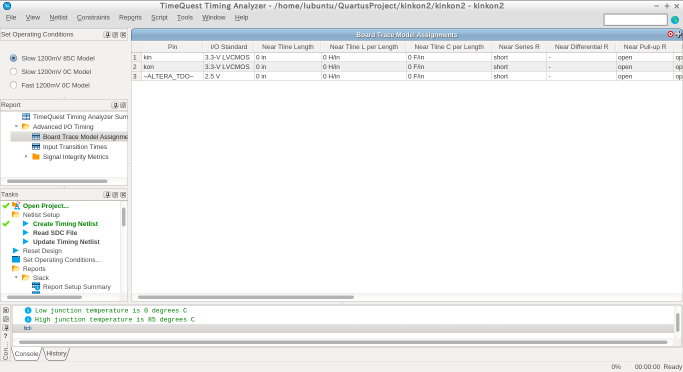Viewport: 683px width, 372px height.
Task: Close the console panel with its X icon
Action: [x=6, y=310]
